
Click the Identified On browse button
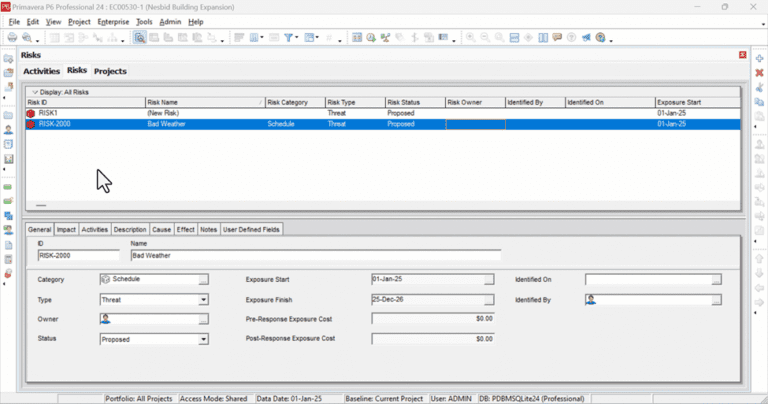716,279
